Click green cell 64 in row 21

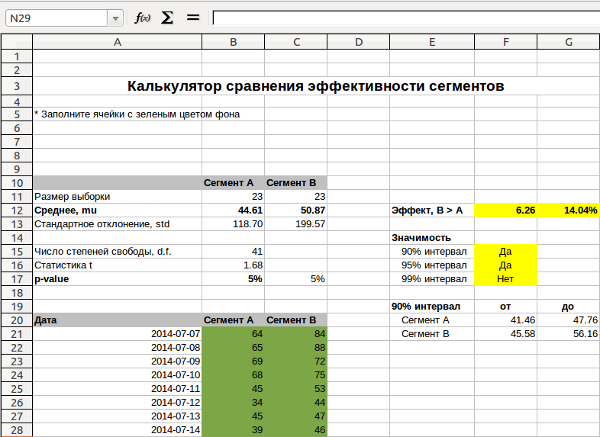[x=233, y=334]
